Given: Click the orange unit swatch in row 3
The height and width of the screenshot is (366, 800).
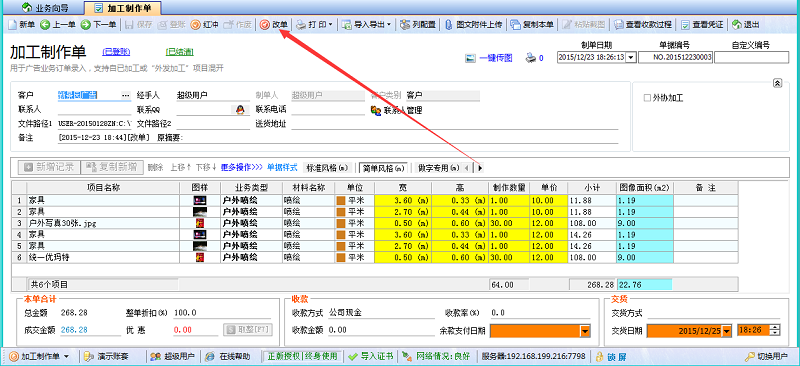Looking at the screenshot, I should tap(341, 223).
